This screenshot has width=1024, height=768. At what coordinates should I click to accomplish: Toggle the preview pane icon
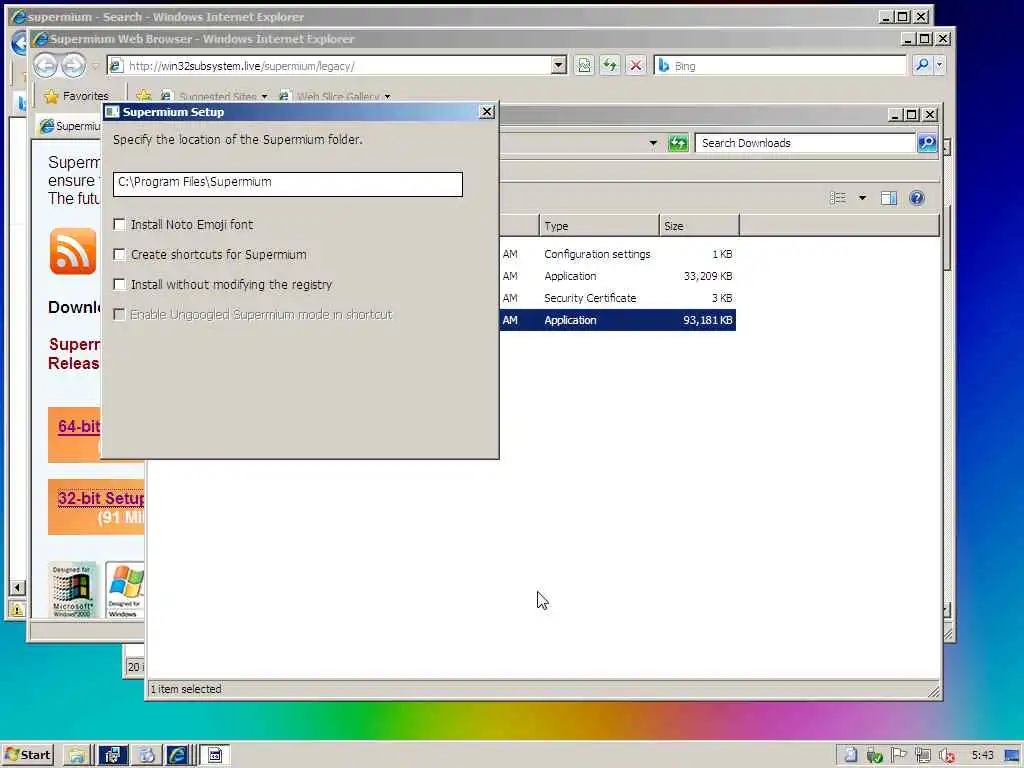(x=888, y=198)
